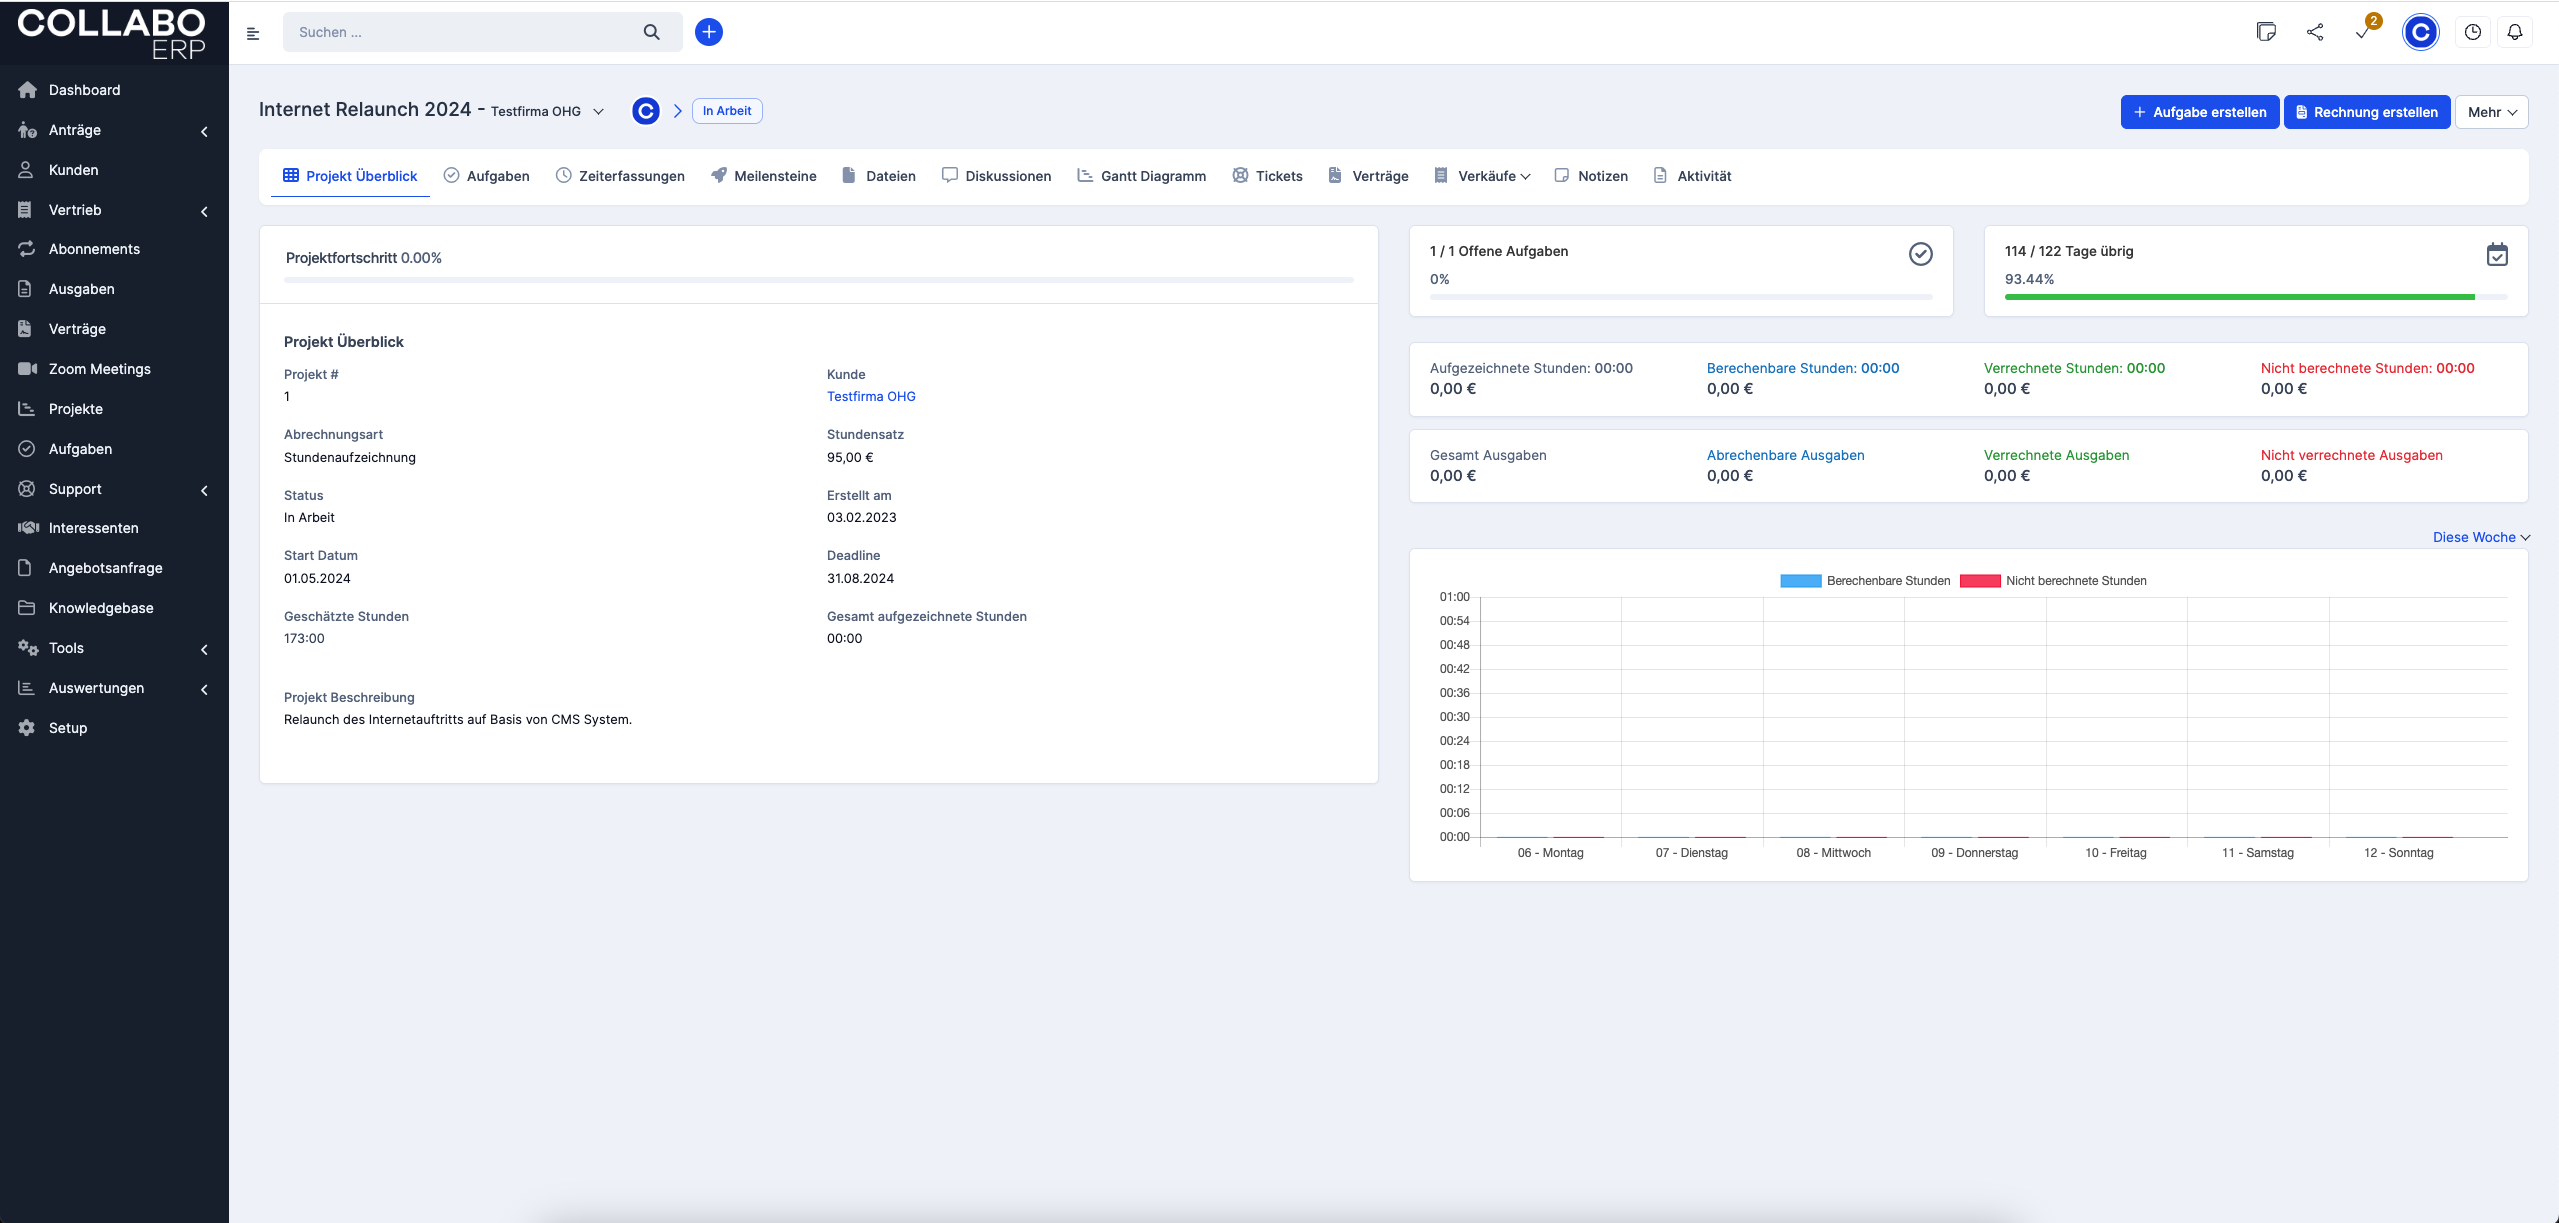Viewport: 2559px width, 1223px height.
Task: Click the COLLABO ERP logo
Action: click(112, 33)
